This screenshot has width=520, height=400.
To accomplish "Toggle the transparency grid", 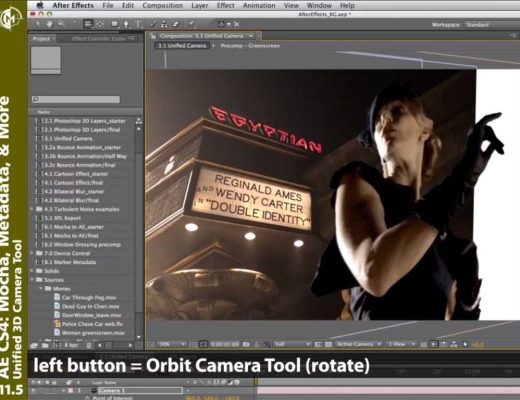I will pos(328,344).
